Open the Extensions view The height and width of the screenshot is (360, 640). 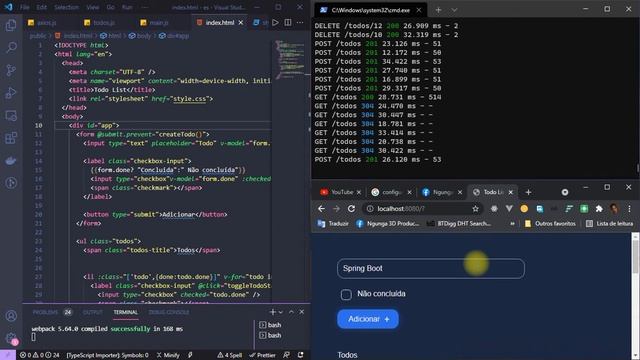click(x=11, y=138)
